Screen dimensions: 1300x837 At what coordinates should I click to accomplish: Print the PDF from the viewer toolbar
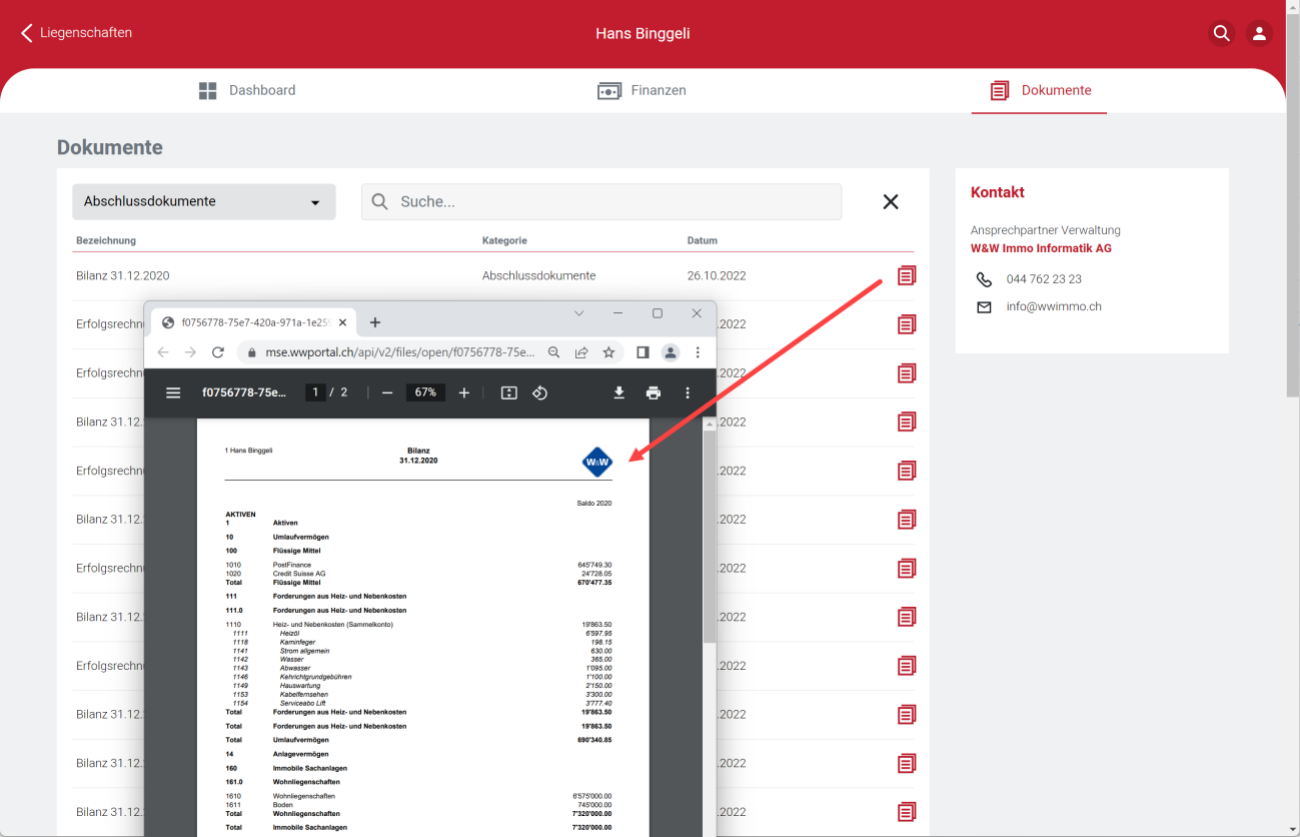[x=653, y=393]
